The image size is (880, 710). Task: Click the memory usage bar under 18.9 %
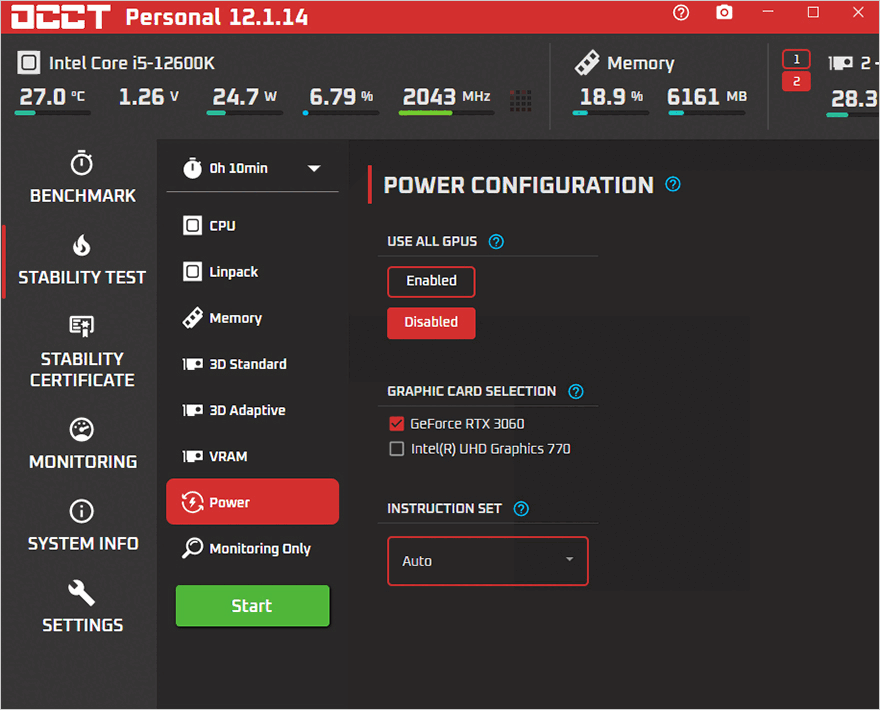(611, 113)
